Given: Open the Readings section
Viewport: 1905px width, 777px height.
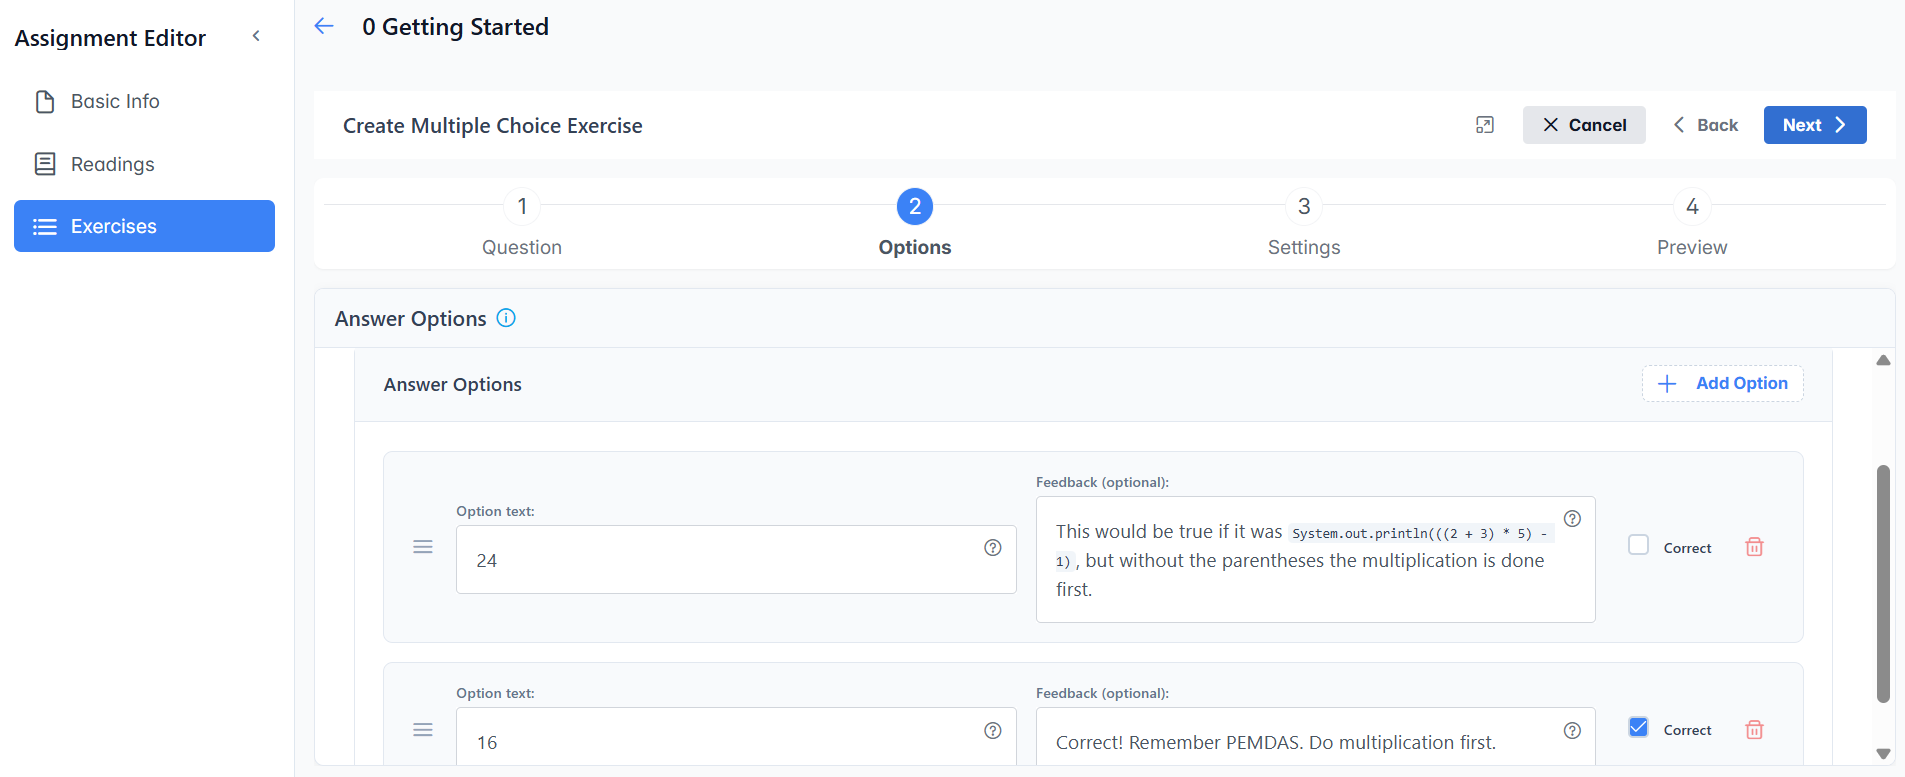Looking at the screenshot, I should click(x=112, y=164).
